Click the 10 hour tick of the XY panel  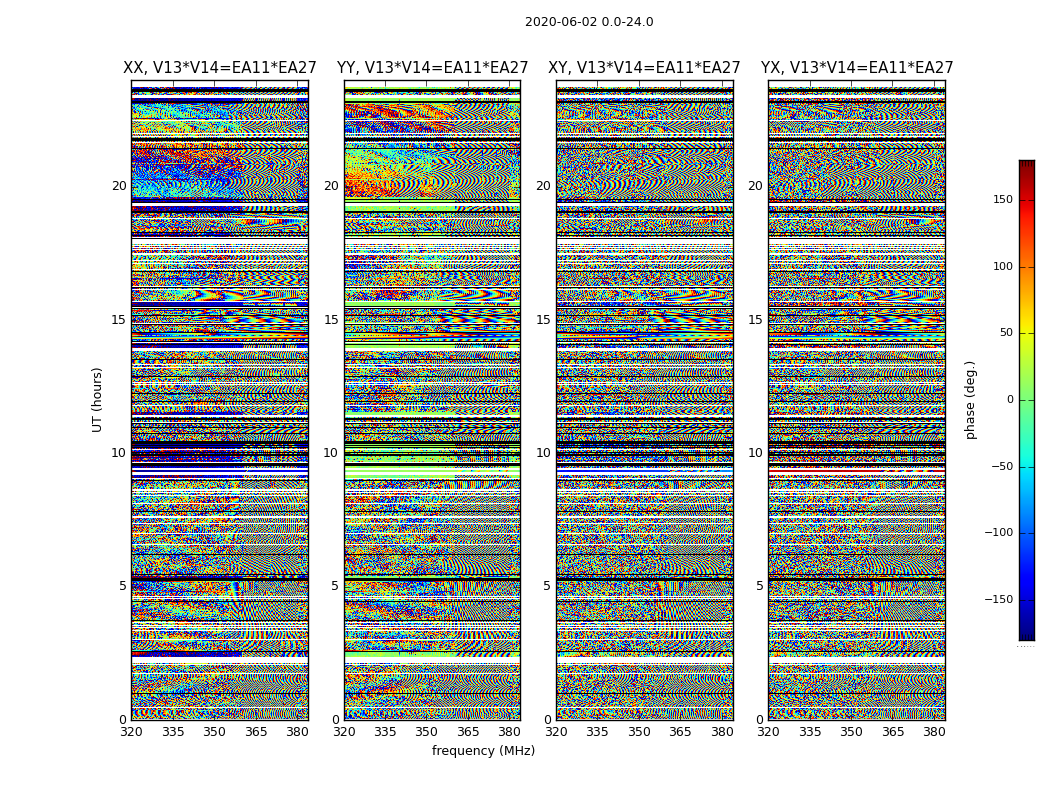coord(543,453)
